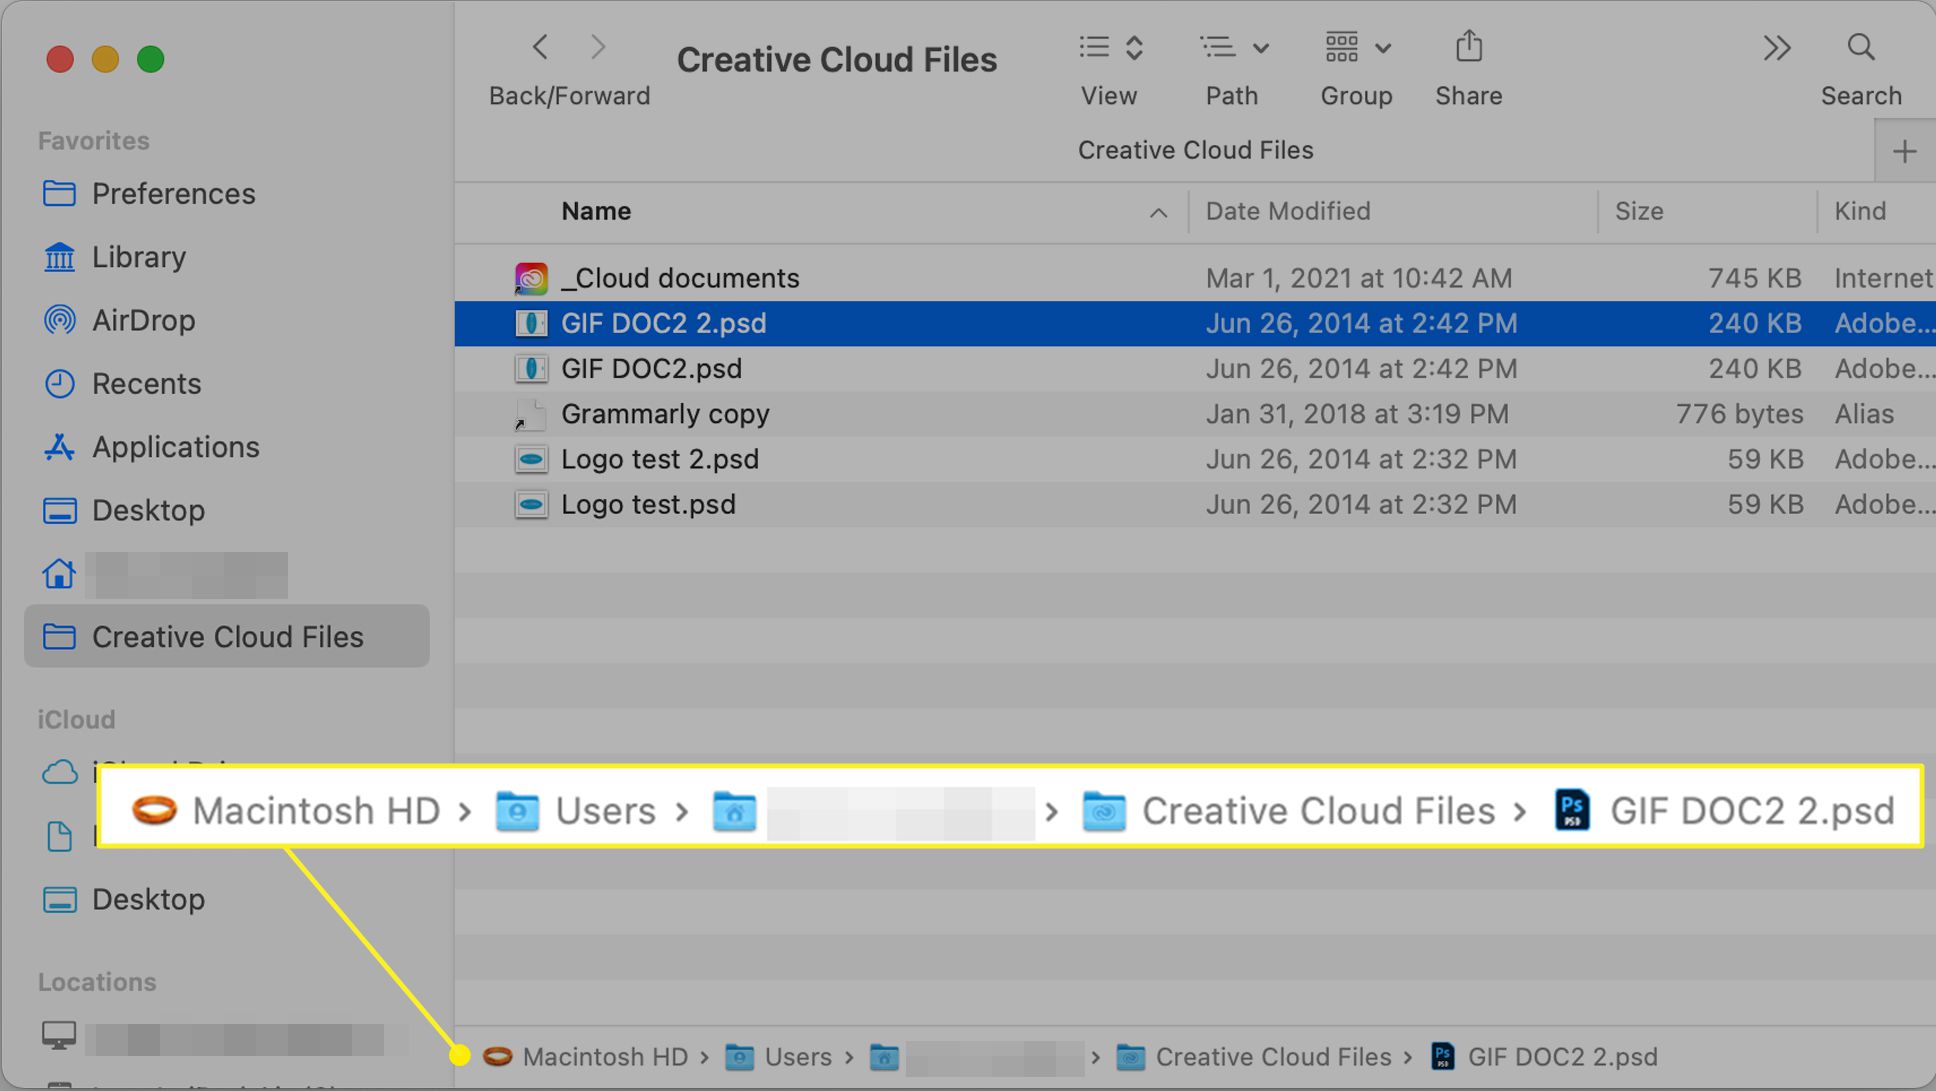The width and height of the screenshot is (1936, 1091).
Task: Select the _Cloud documents file icon
Action: pos(531,278)
